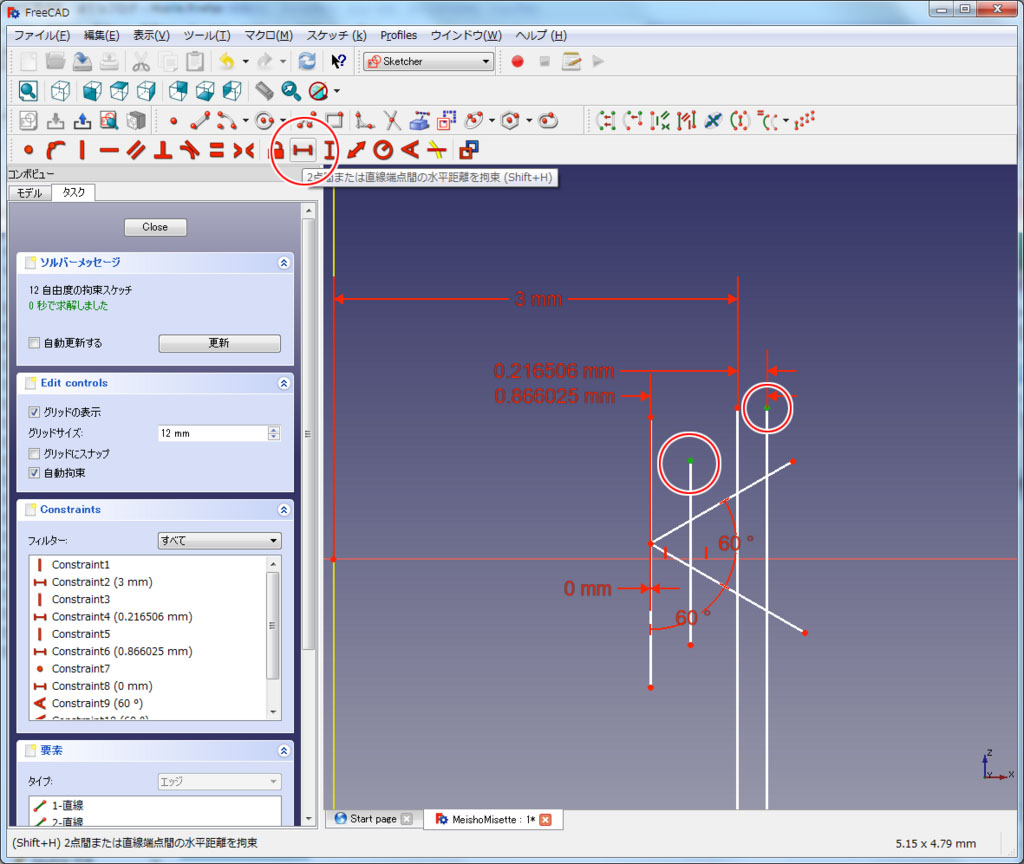
Task: Select the length (distance) constraint tool
Action: tap(357, 150)
